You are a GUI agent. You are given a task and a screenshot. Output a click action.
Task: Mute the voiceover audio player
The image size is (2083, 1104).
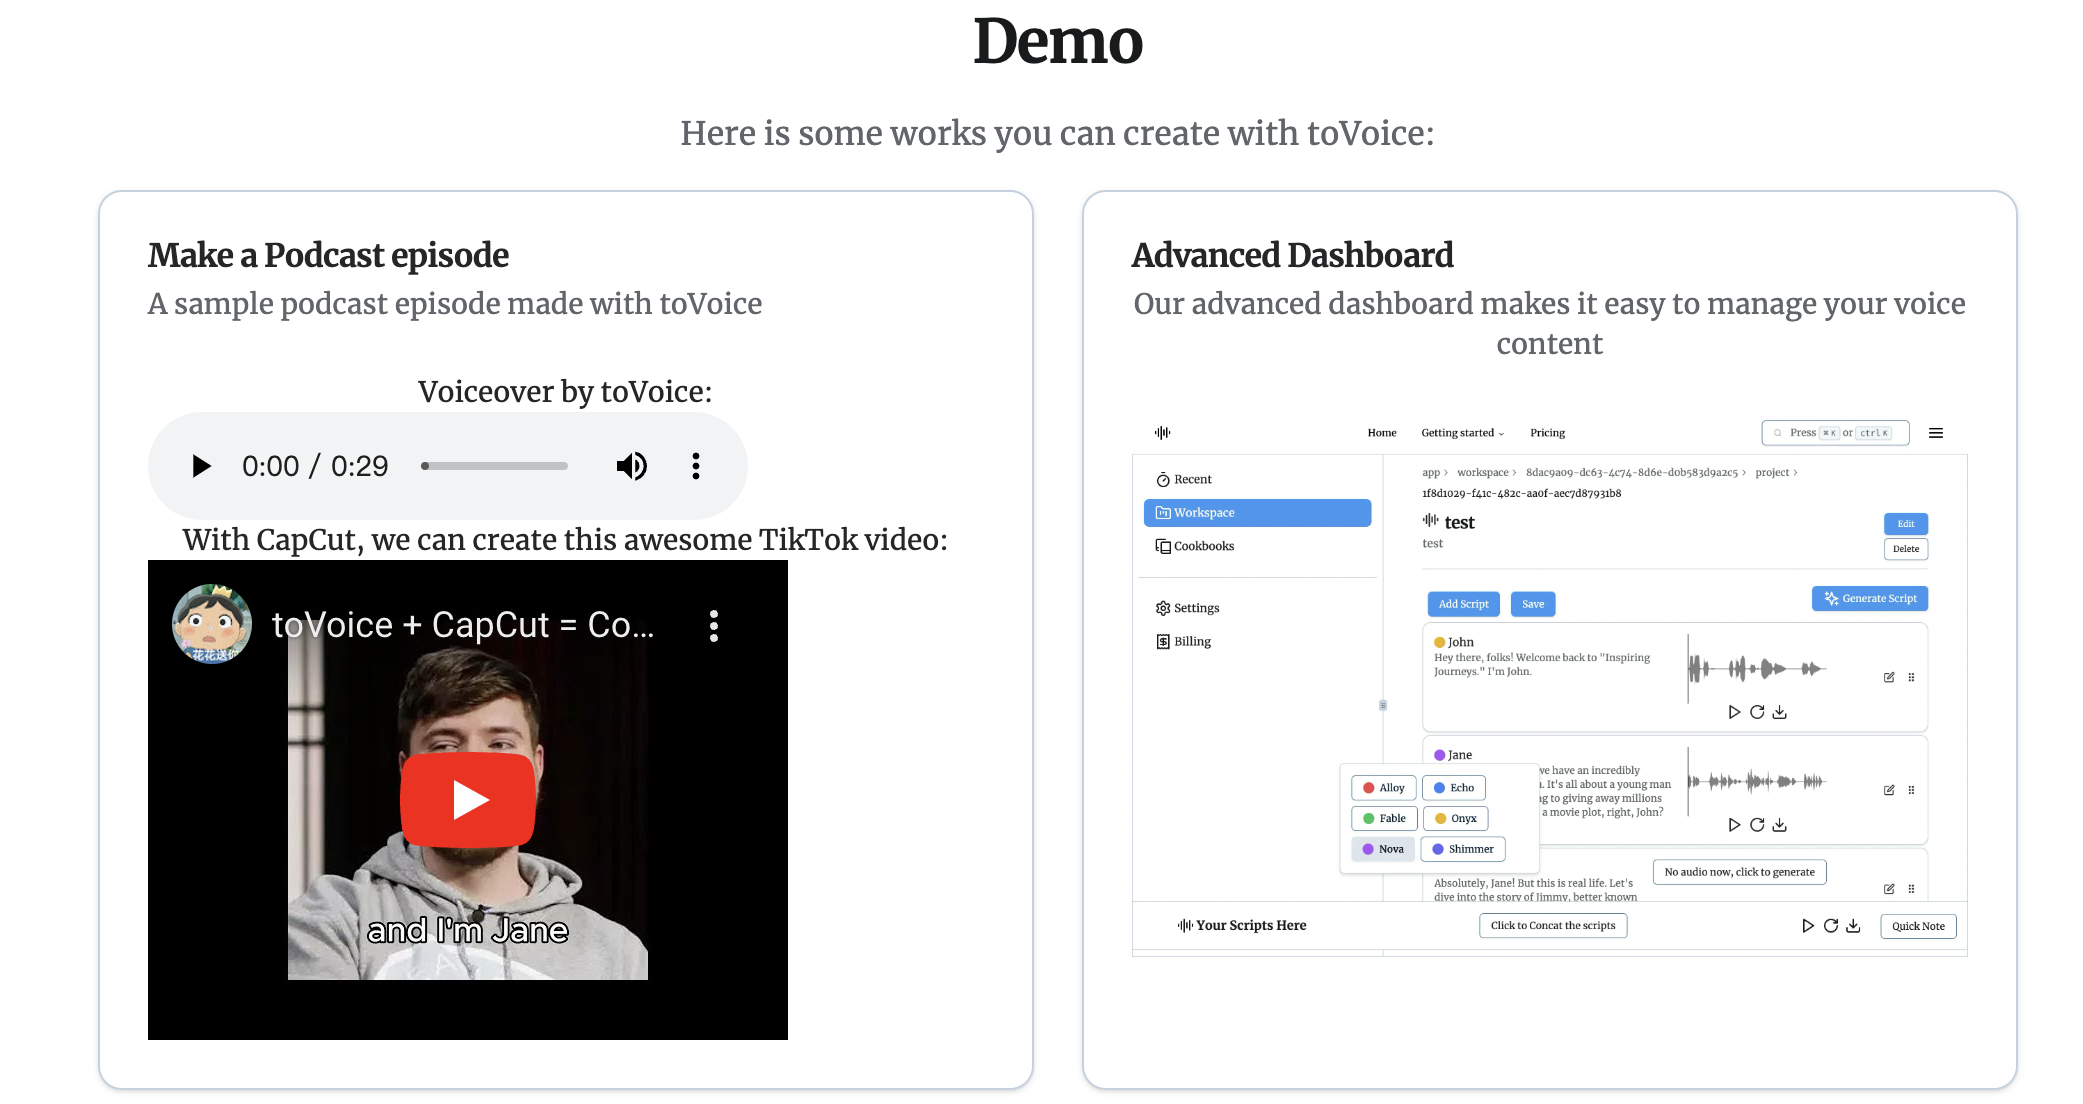pyautogui.click(x=631, y=466)
